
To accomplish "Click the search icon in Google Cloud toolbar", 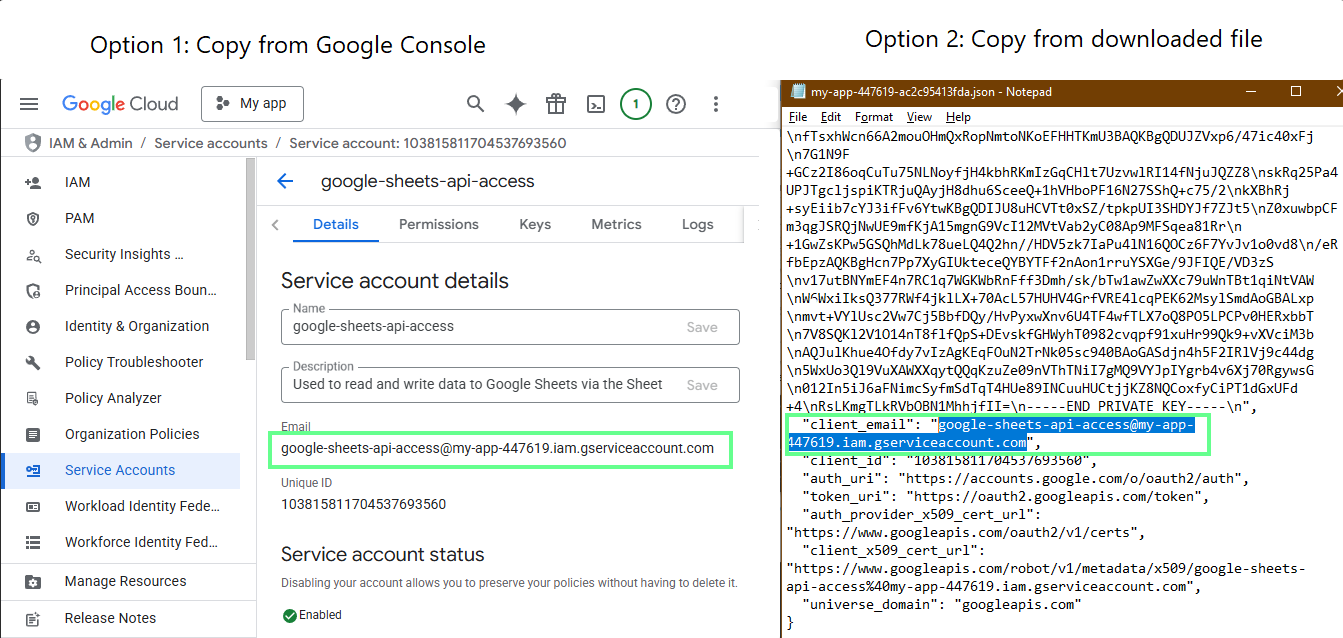I will coord(475,103).
